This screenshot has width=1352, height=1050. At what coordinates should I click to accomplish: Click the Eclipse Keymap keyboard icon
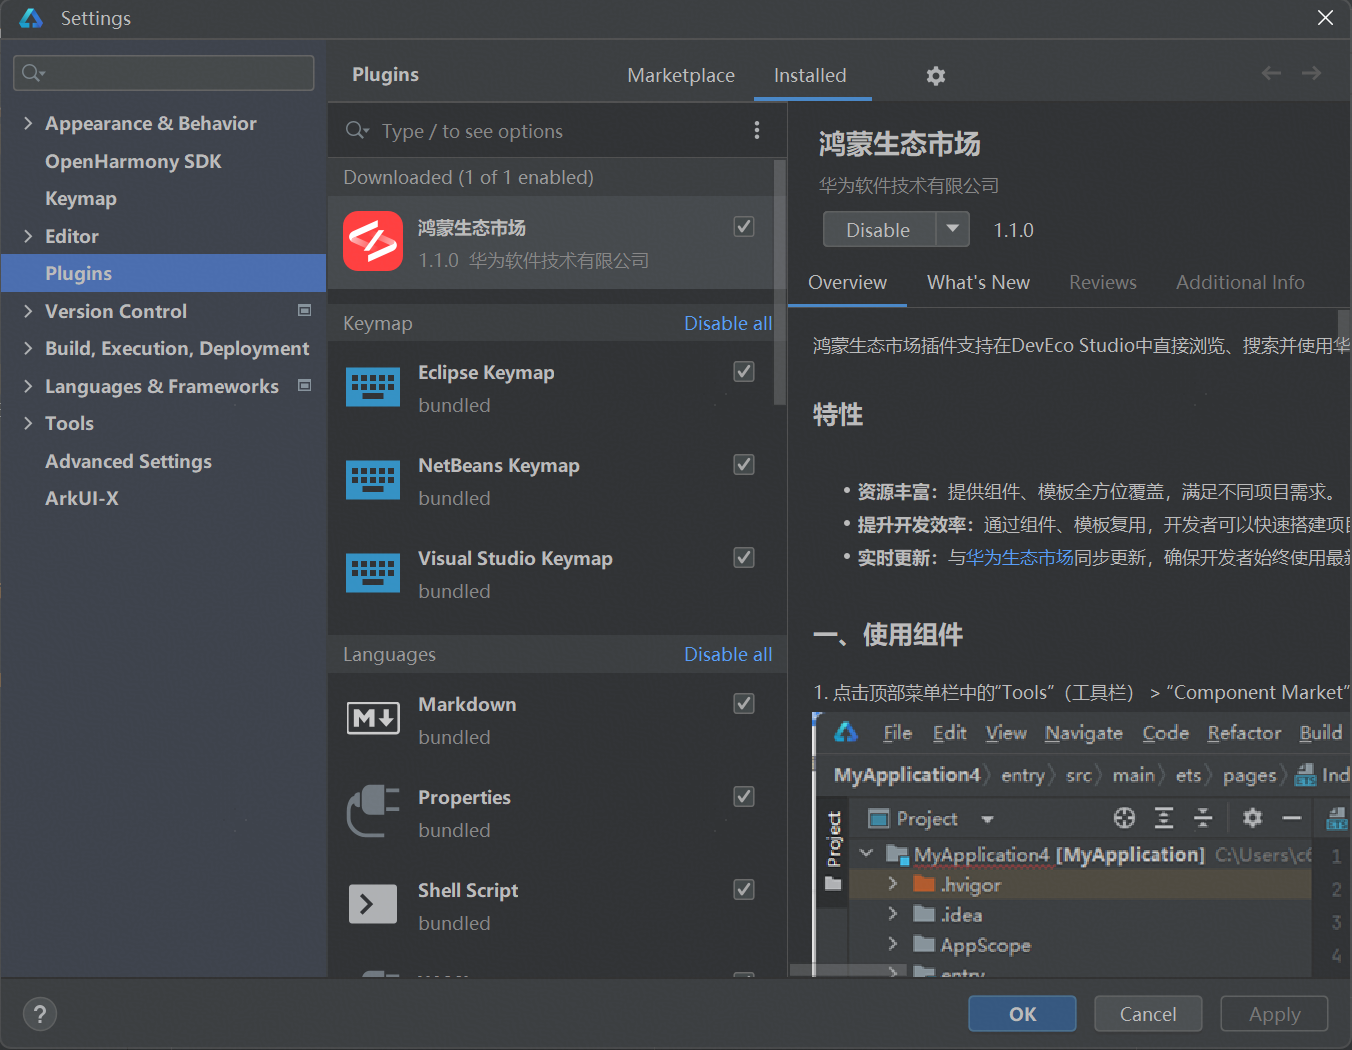(x=373, y=387)
